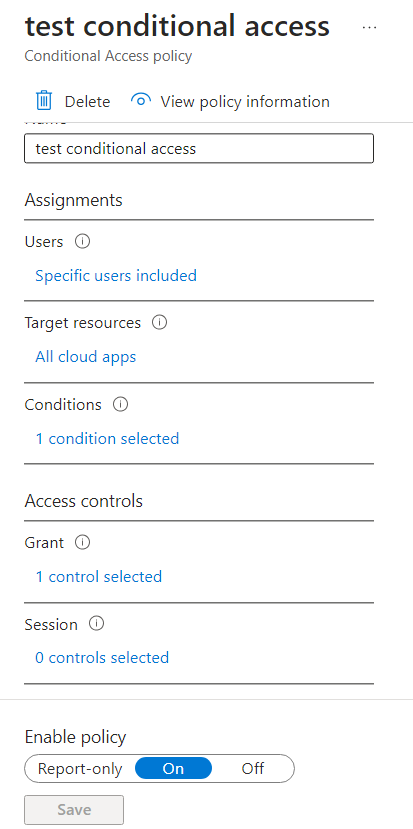Click the info icon beside Session
The height and width of the screenshot is (829, 413).
tap(96, 624)
